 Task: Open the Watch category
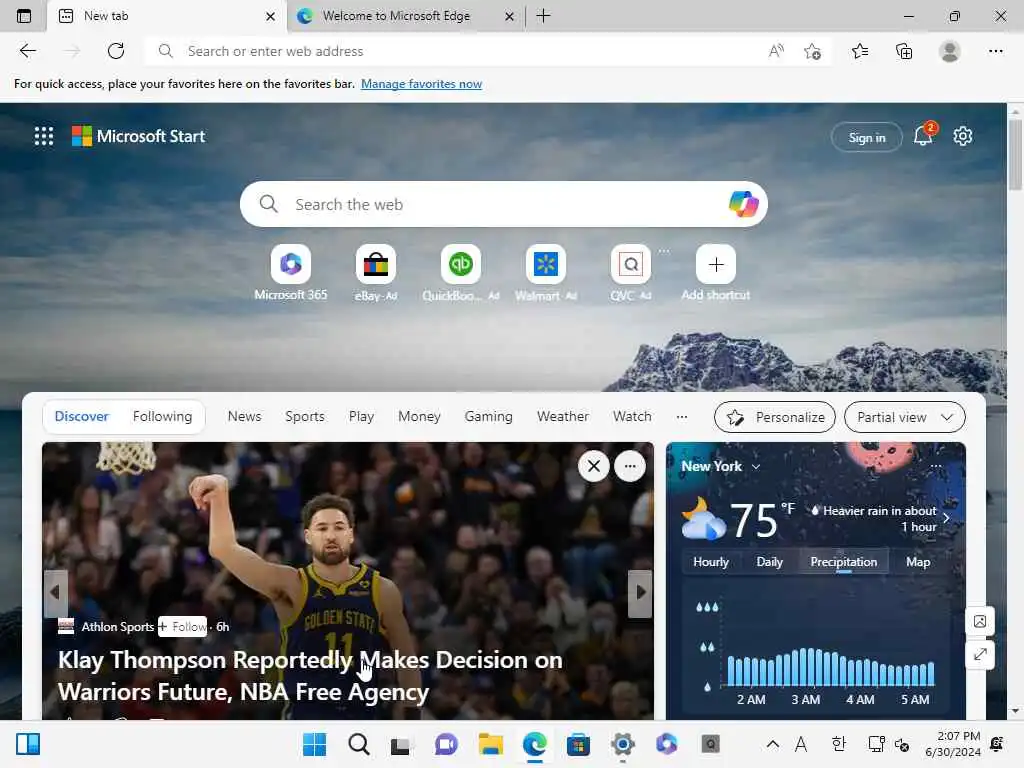(x=632, y=417)
